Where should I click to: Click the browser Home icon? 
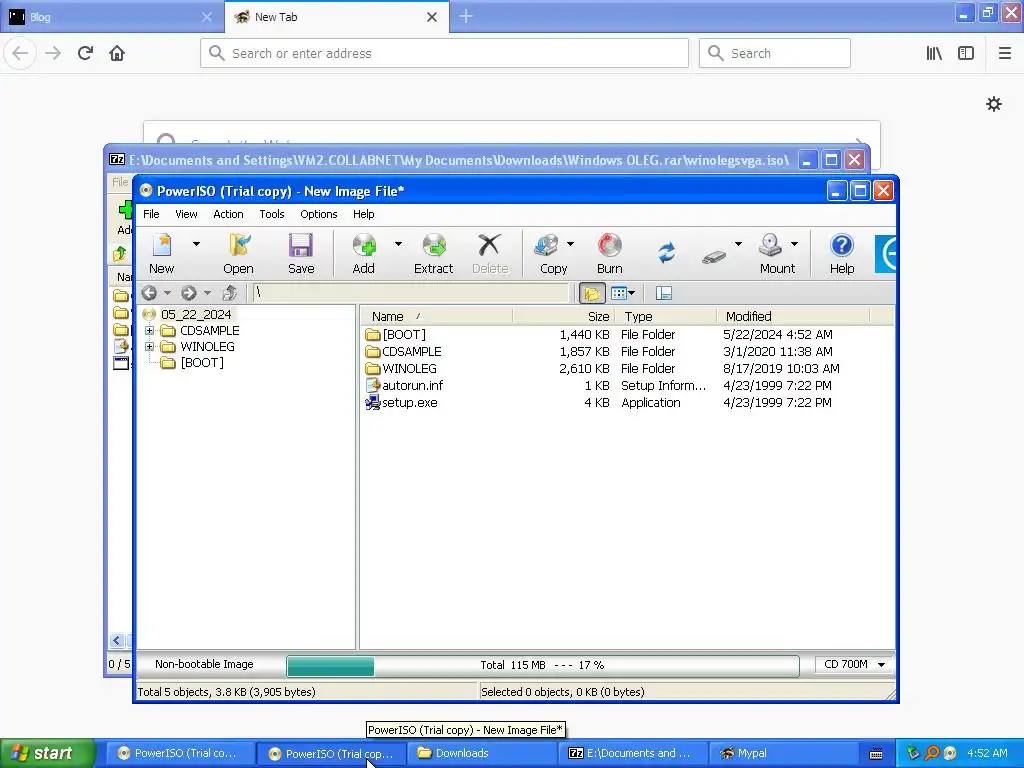(117, 53)
